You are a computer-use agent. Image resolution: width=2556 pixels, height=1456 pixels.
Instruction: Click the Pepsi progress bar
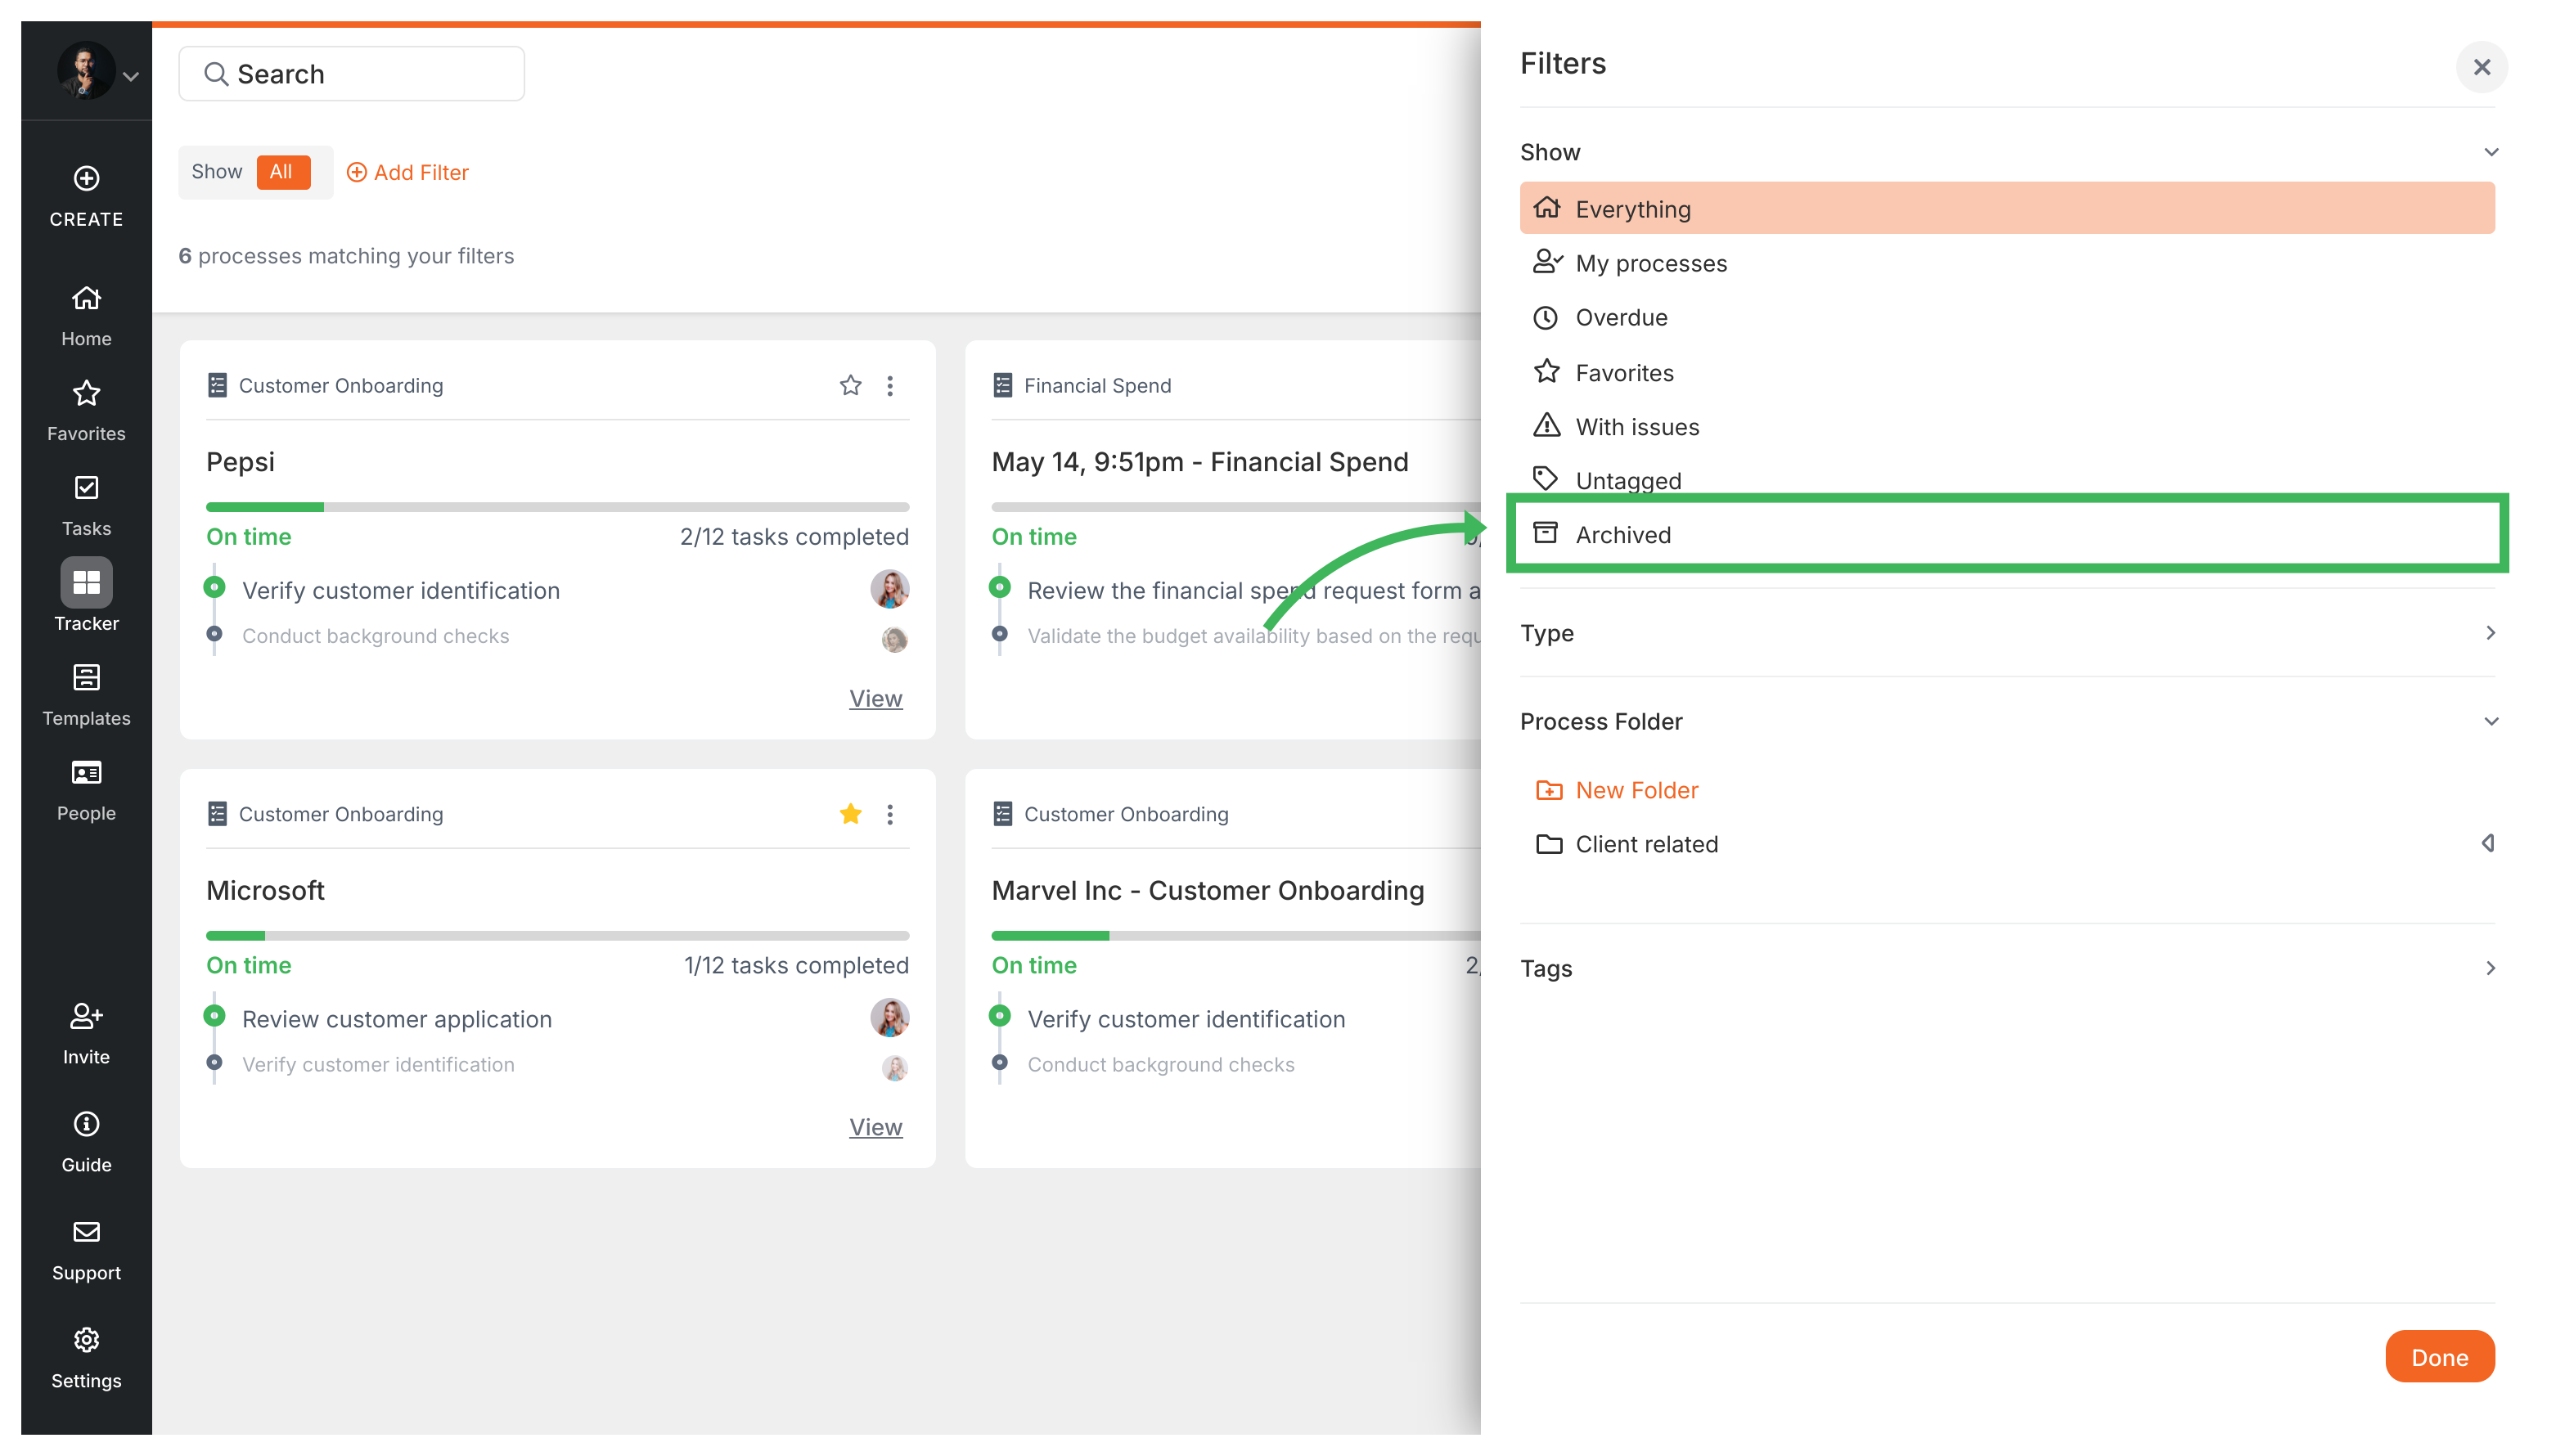(557, 507)
